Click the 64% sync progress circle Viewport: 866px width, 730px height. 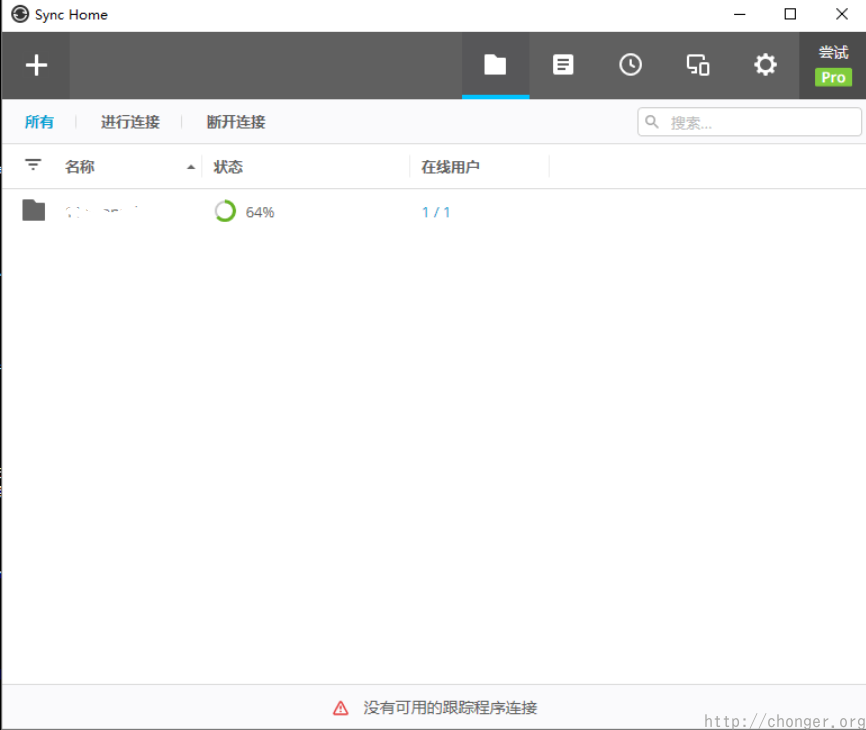(224, 211)
